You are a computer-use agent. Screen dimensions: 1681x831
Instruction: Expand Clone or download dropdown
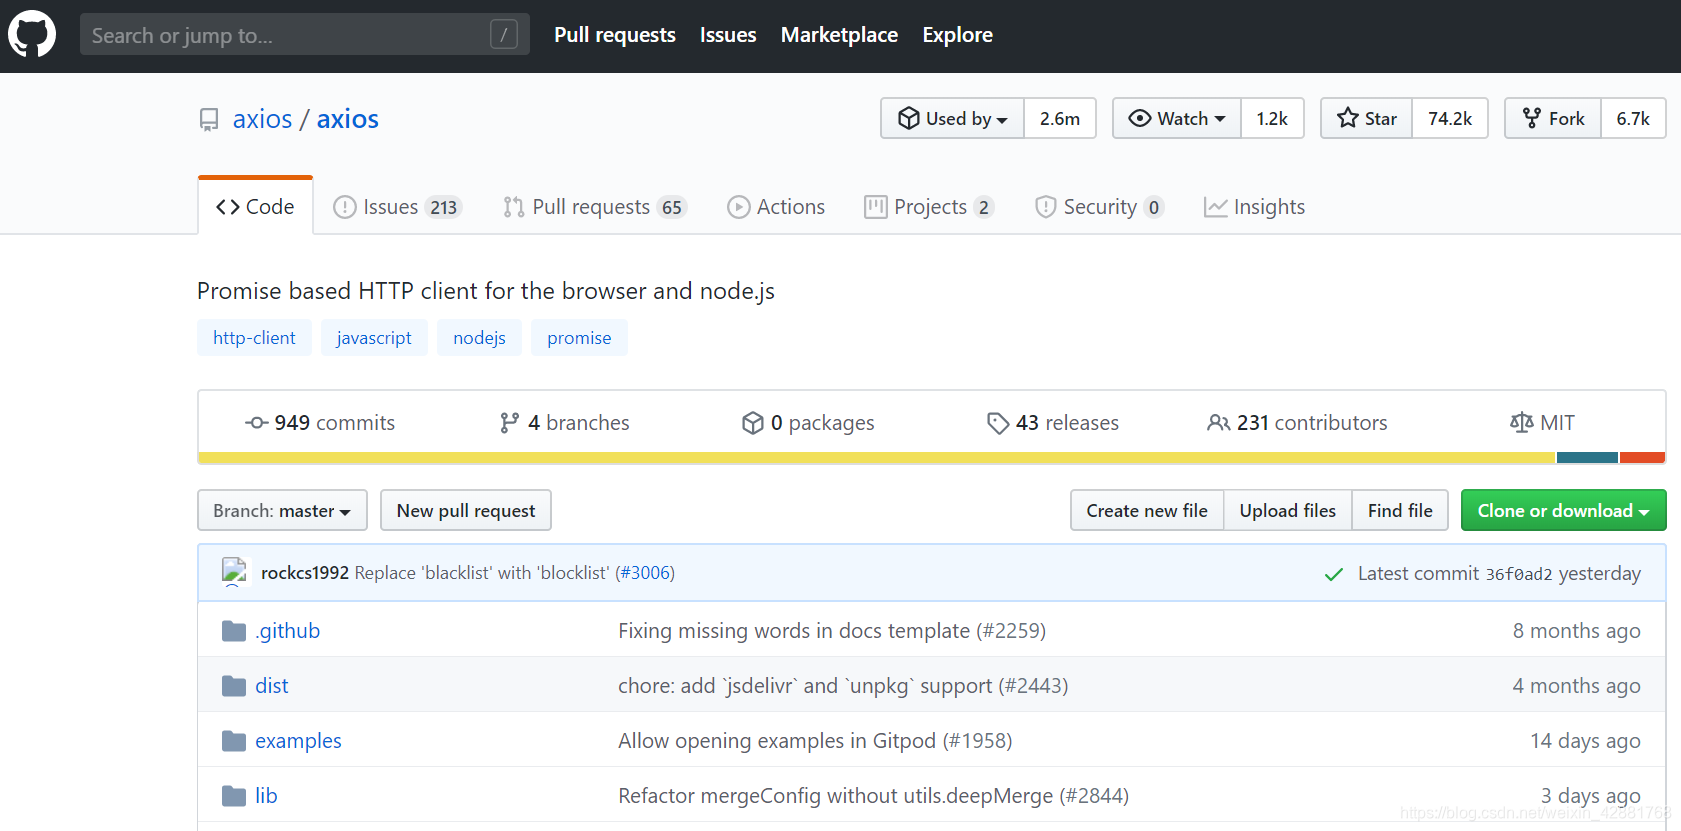pyautogui.click(x=1564, y=510)
